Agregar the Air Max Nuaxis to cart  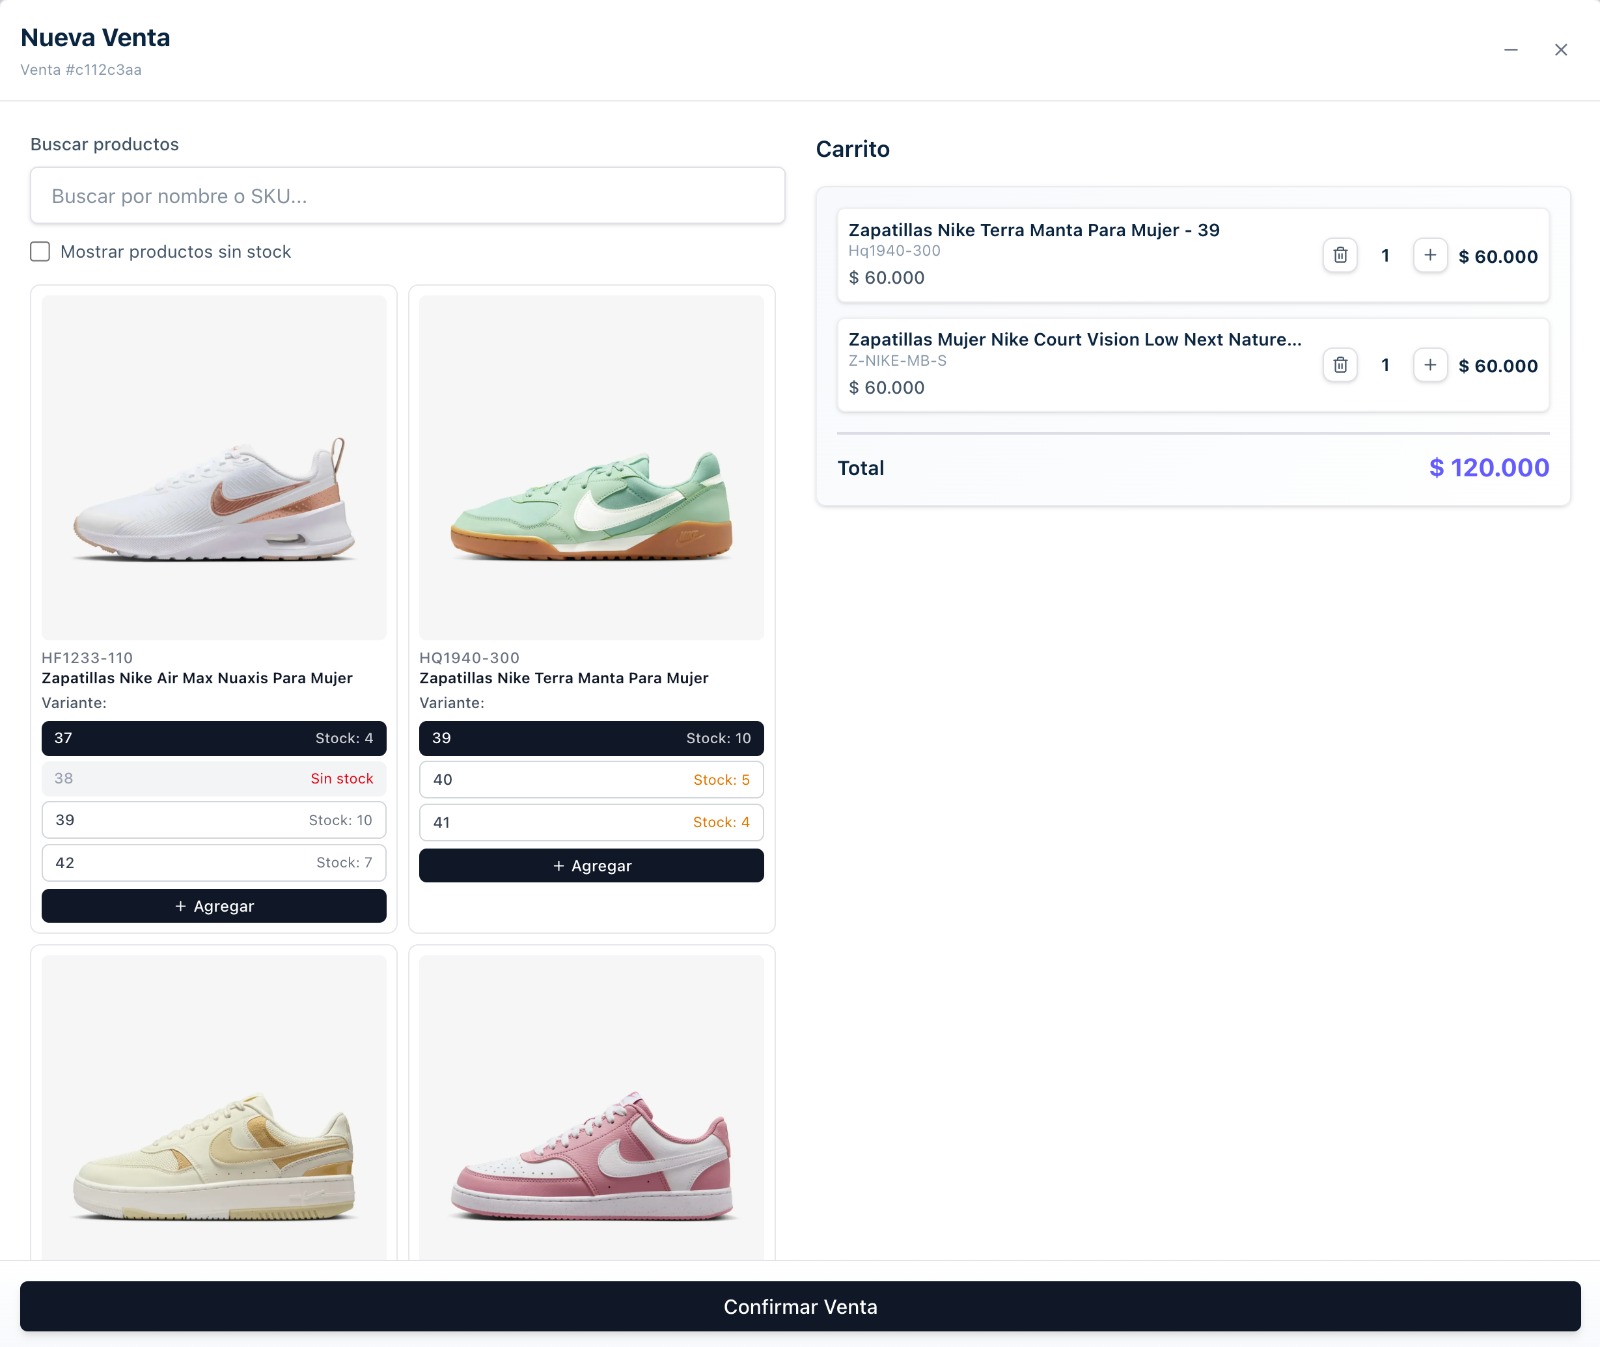pos(213,906)
